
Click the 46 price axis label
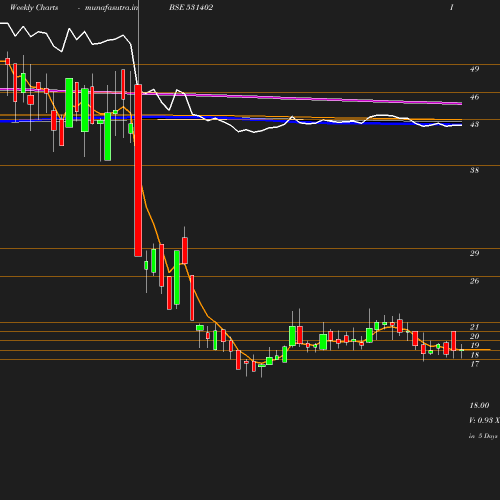(x=474, y=97)
